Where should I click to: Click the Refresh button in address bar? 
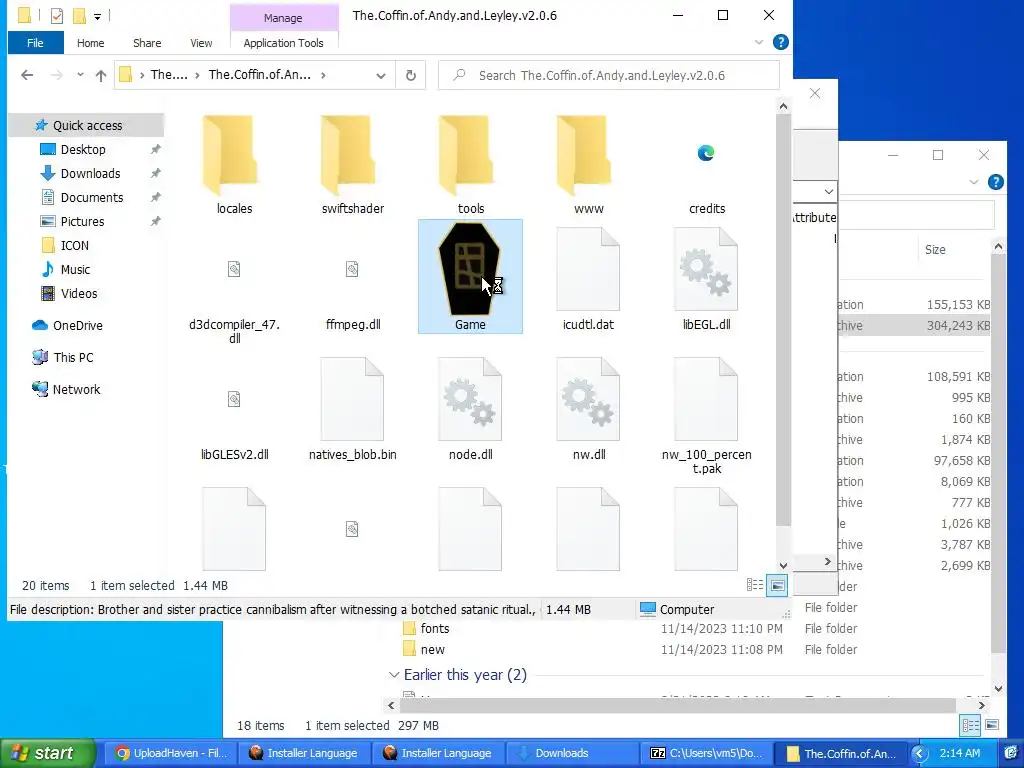[x=411, y=75]
